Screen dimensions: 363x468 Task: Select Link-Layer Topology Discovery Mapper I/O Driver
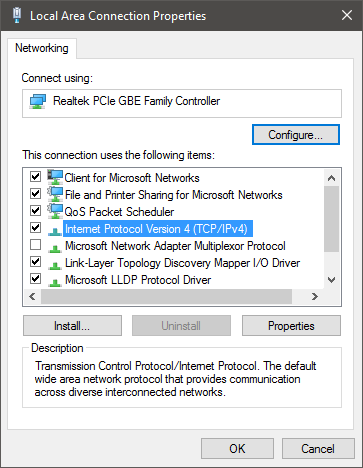182,263
